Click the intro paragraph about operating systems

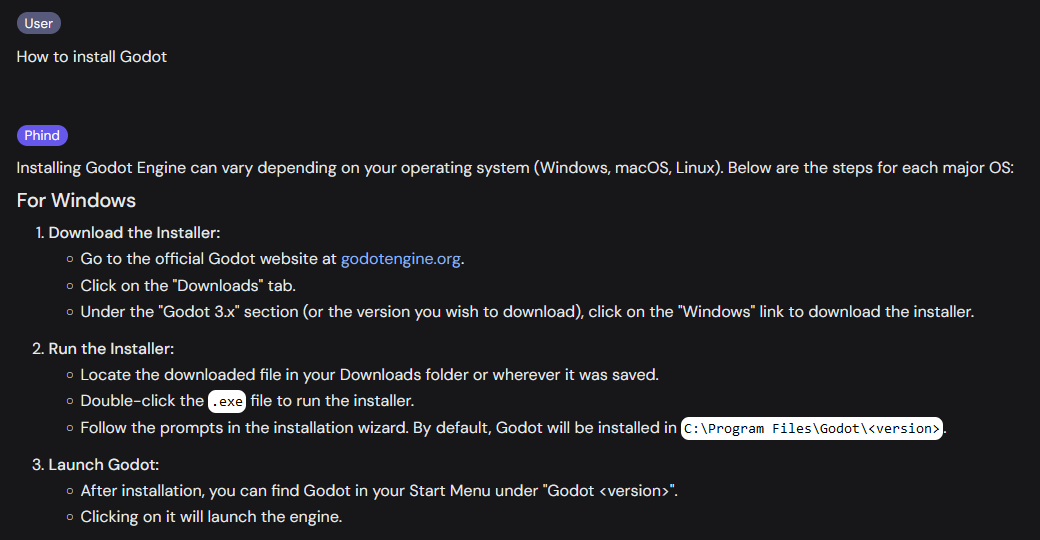[x=515, y=168]
